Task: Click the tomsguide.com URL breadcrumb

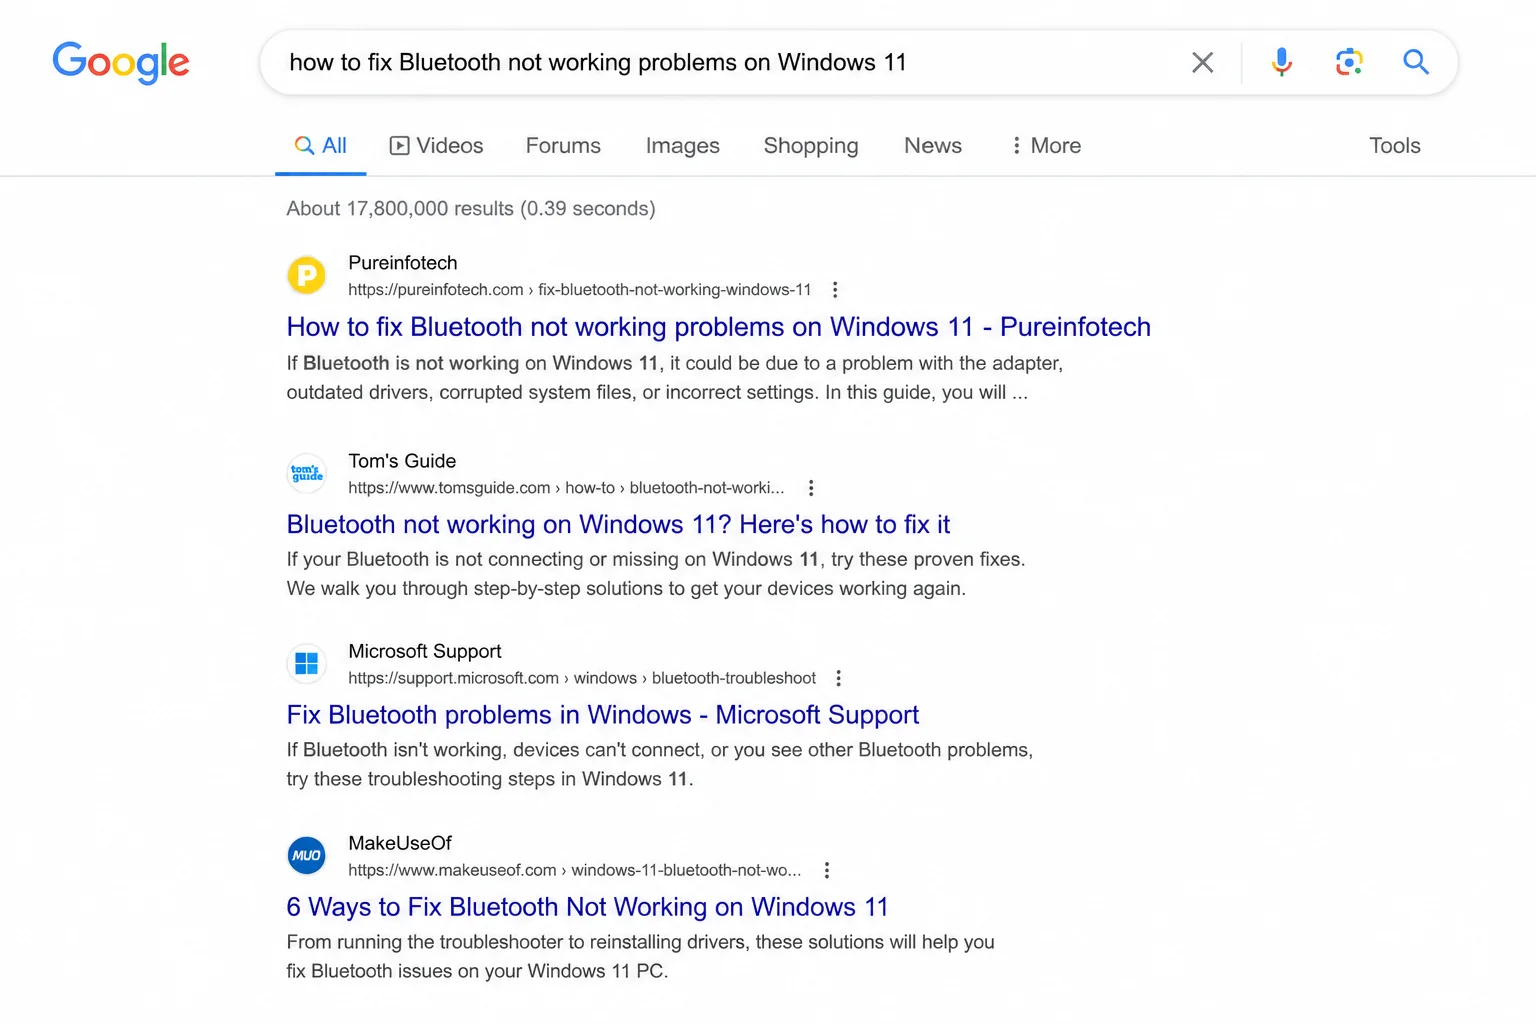Action: (566, 488)
